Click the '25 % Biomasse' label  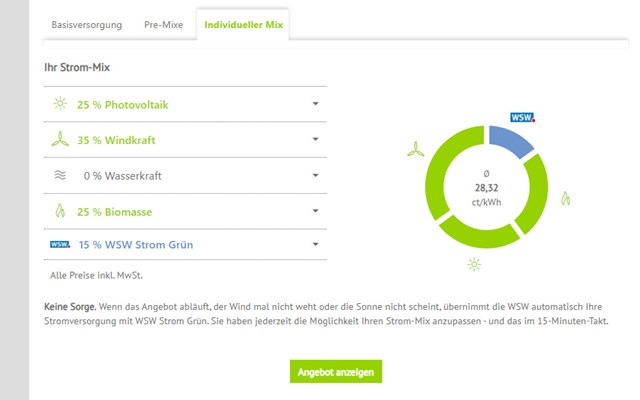tap(114, 212)
